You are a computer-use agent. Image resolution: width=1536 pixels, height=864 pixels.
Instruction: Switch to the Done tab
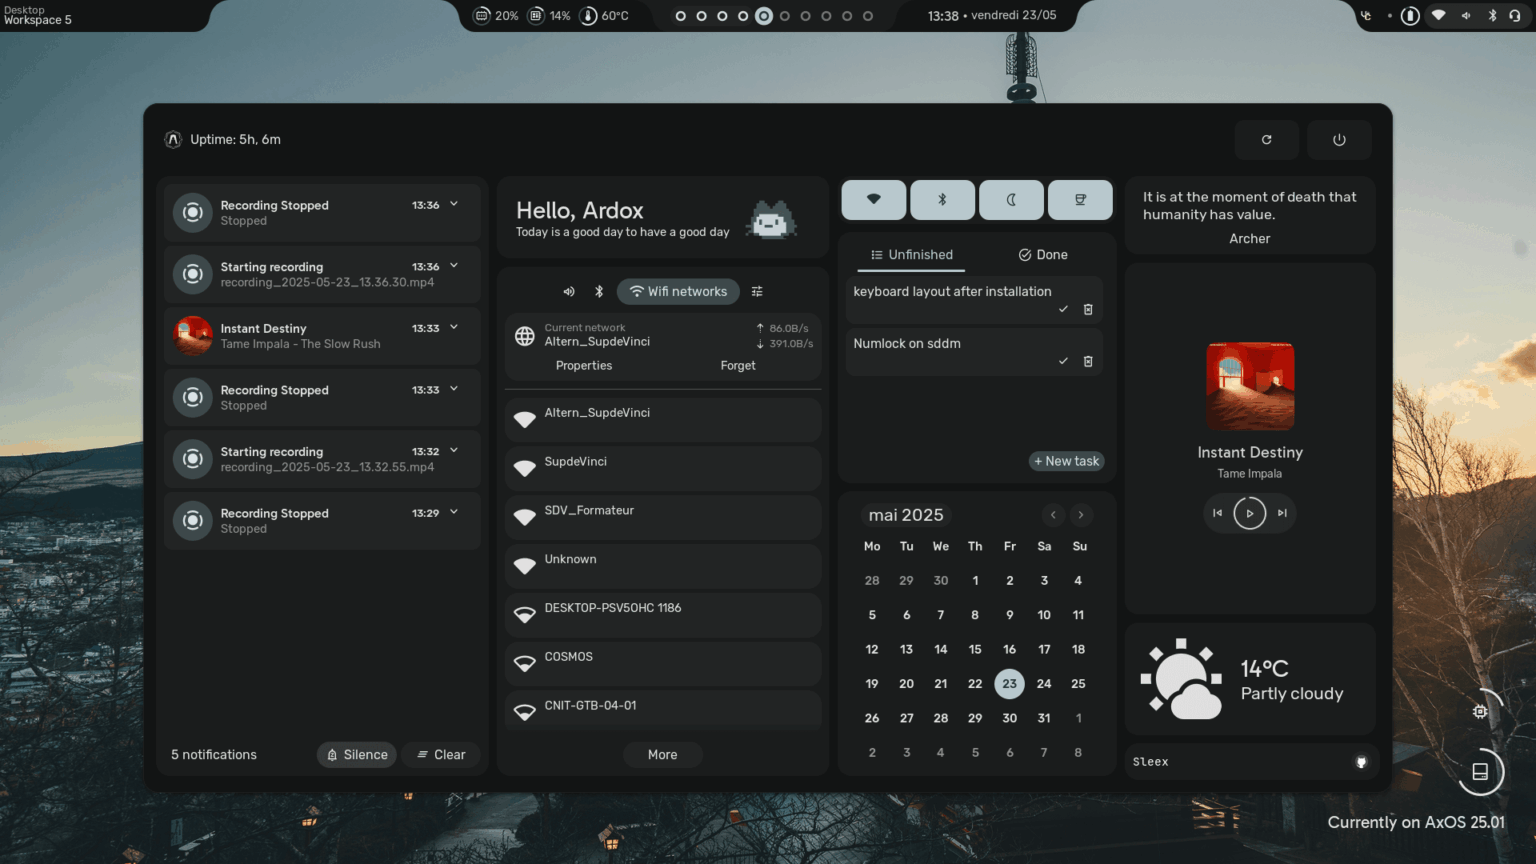coord(1042,254)
